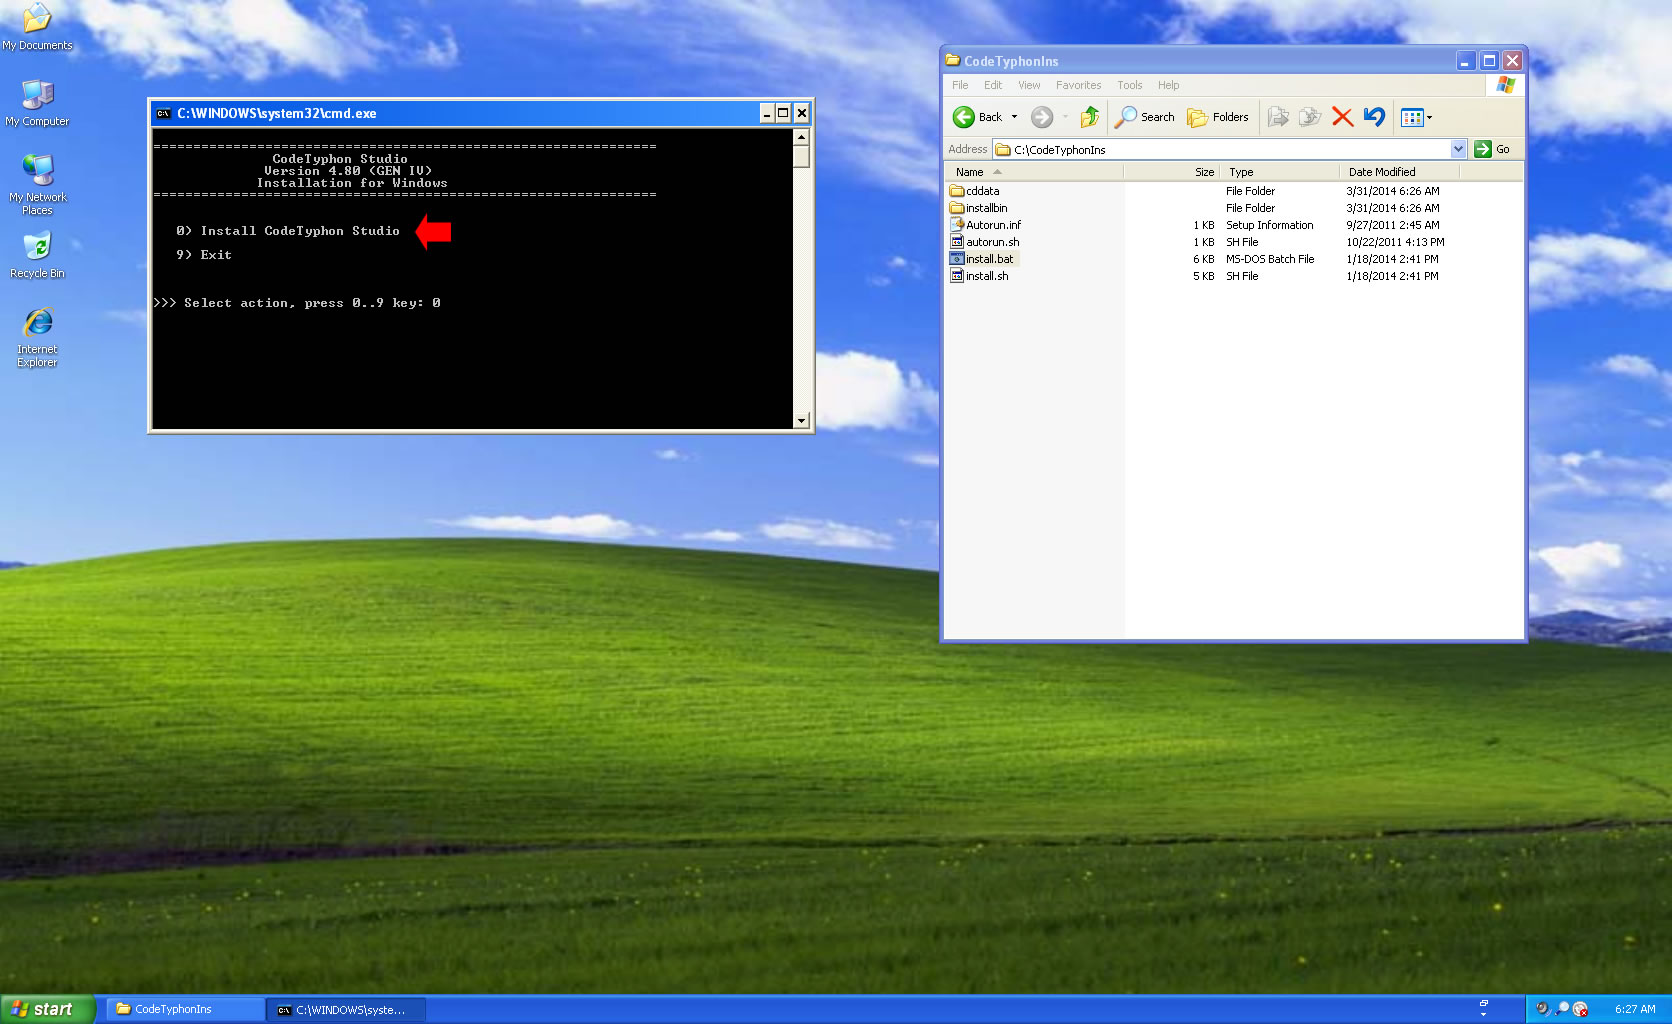
Task: Select My Network Places desktop icon
Action: point(37,185)
